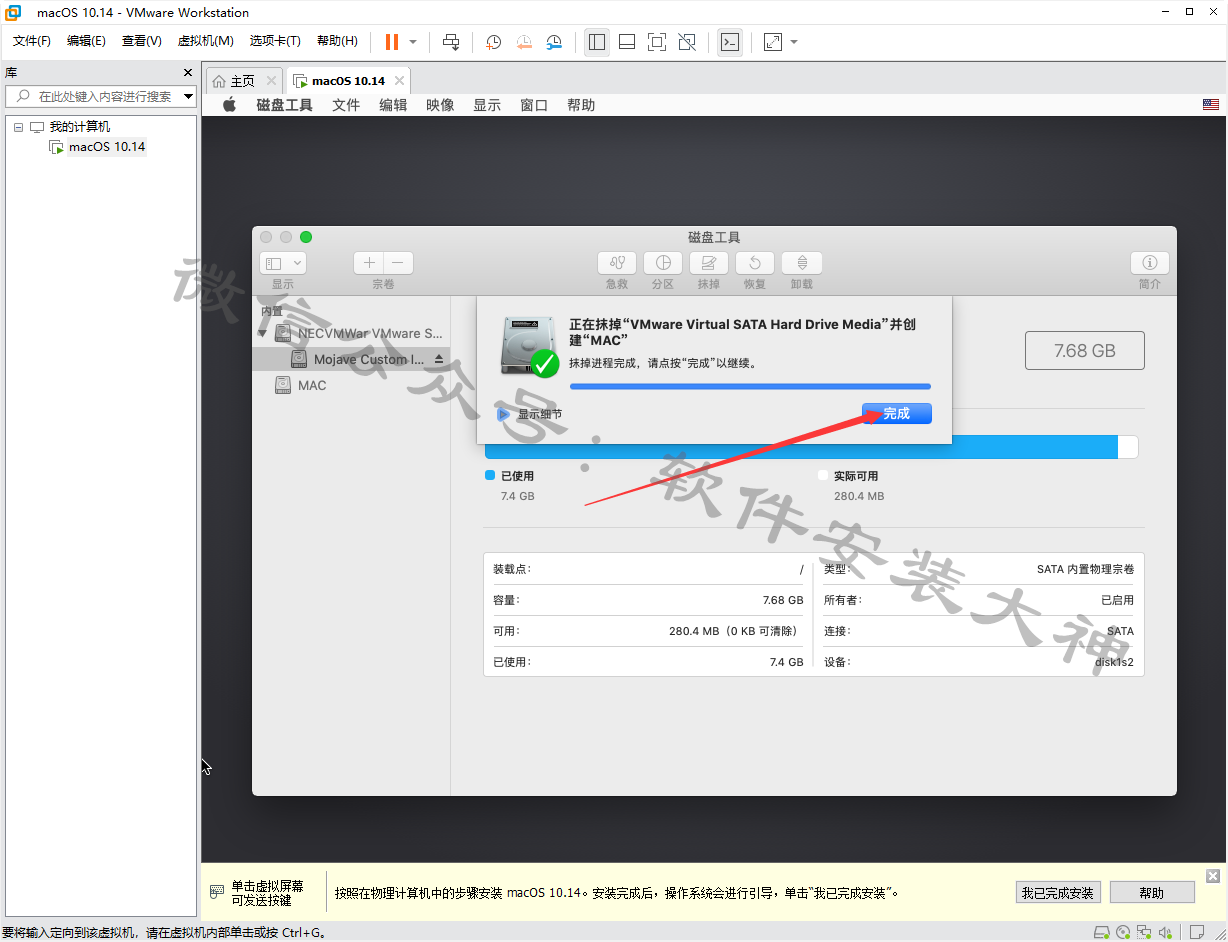1228x942 pixels.
Task: Open the 虚拟机(M) menu
Action: tap(206, 41)
